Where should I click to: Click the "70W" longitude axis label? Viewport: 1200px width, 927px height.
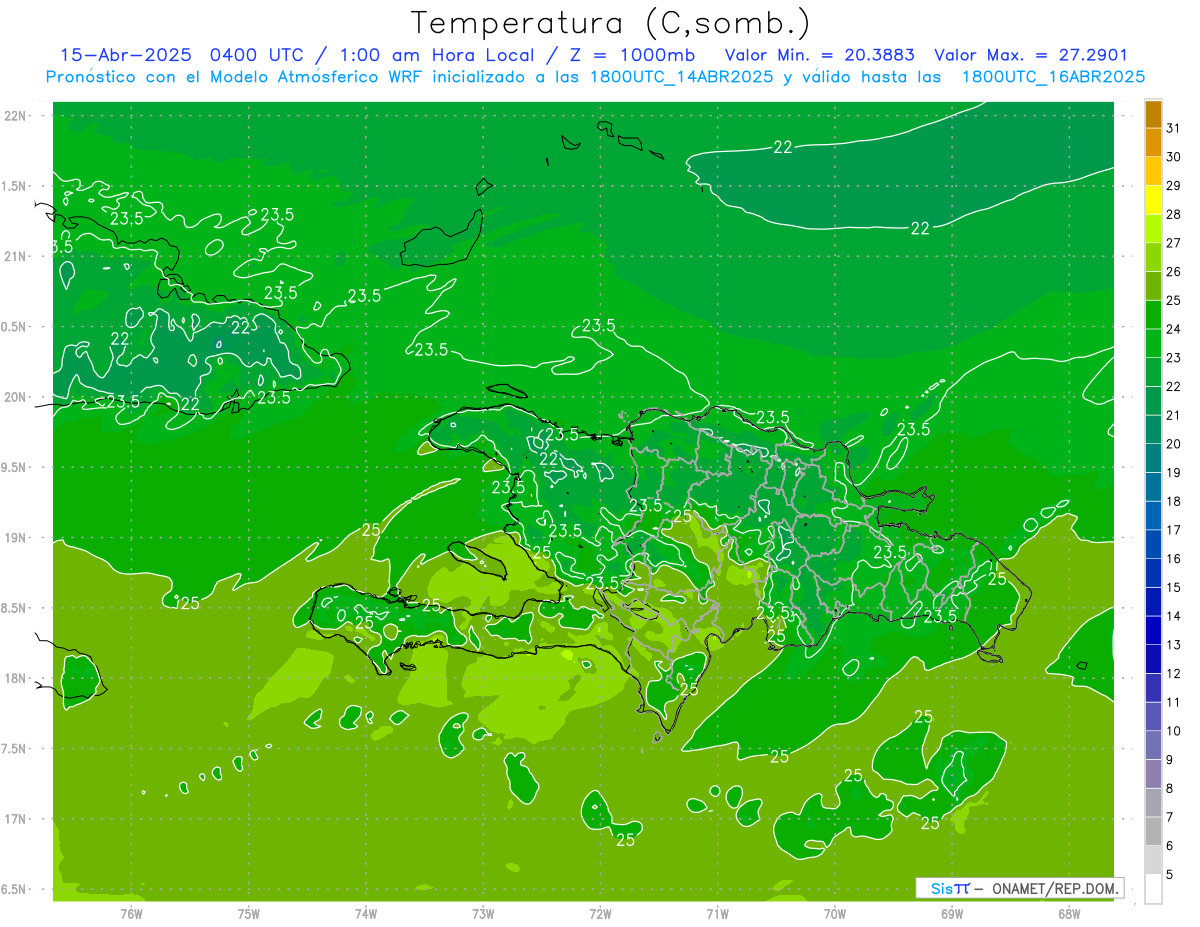click(x=835, y=914)
